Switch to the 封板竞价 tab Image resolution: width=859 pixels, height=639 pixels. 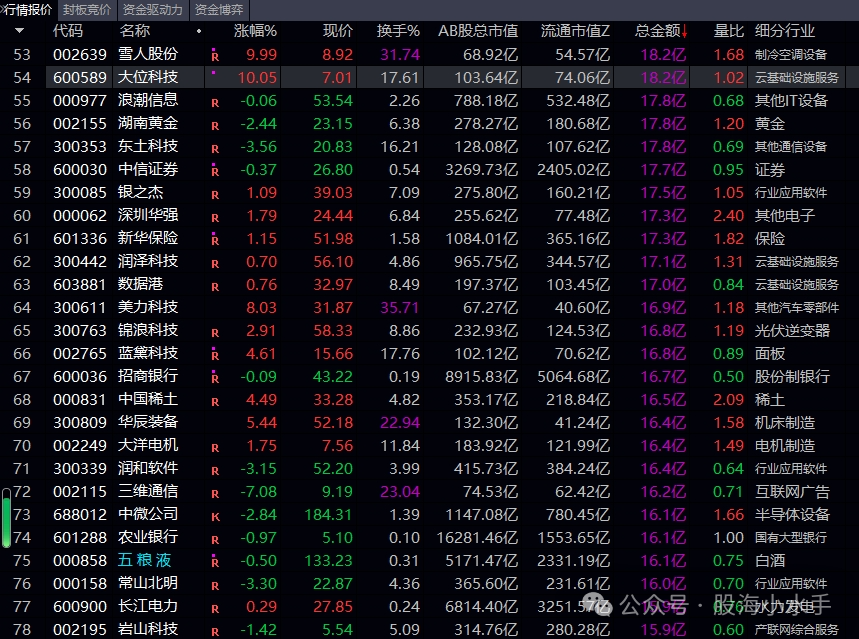coord(87,10)
